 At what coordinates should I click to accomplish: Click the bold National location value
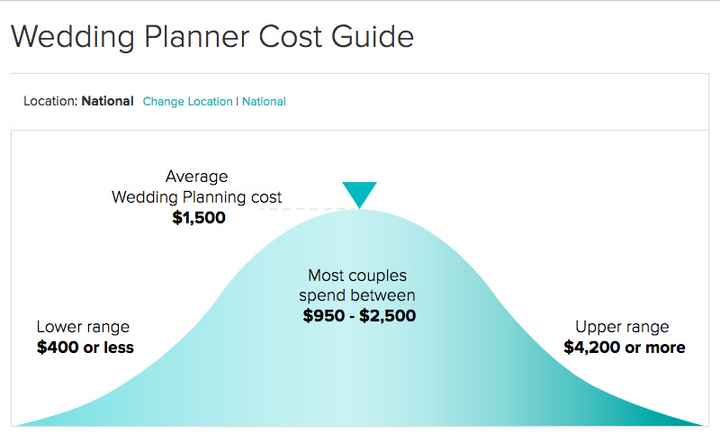pos(108,101)
